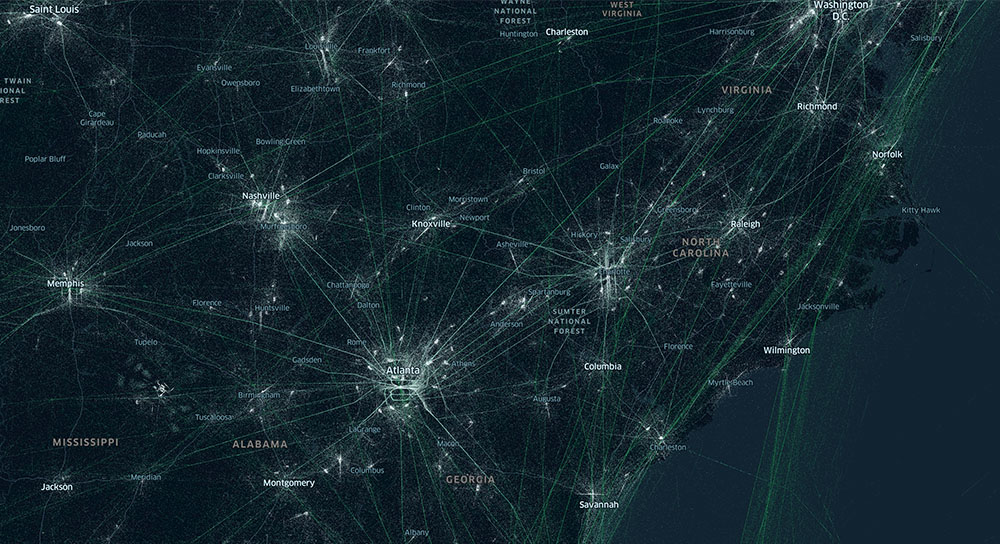Screen dimensions: 1000x544
Task: Select the Clarksville label
Action: 226,176
